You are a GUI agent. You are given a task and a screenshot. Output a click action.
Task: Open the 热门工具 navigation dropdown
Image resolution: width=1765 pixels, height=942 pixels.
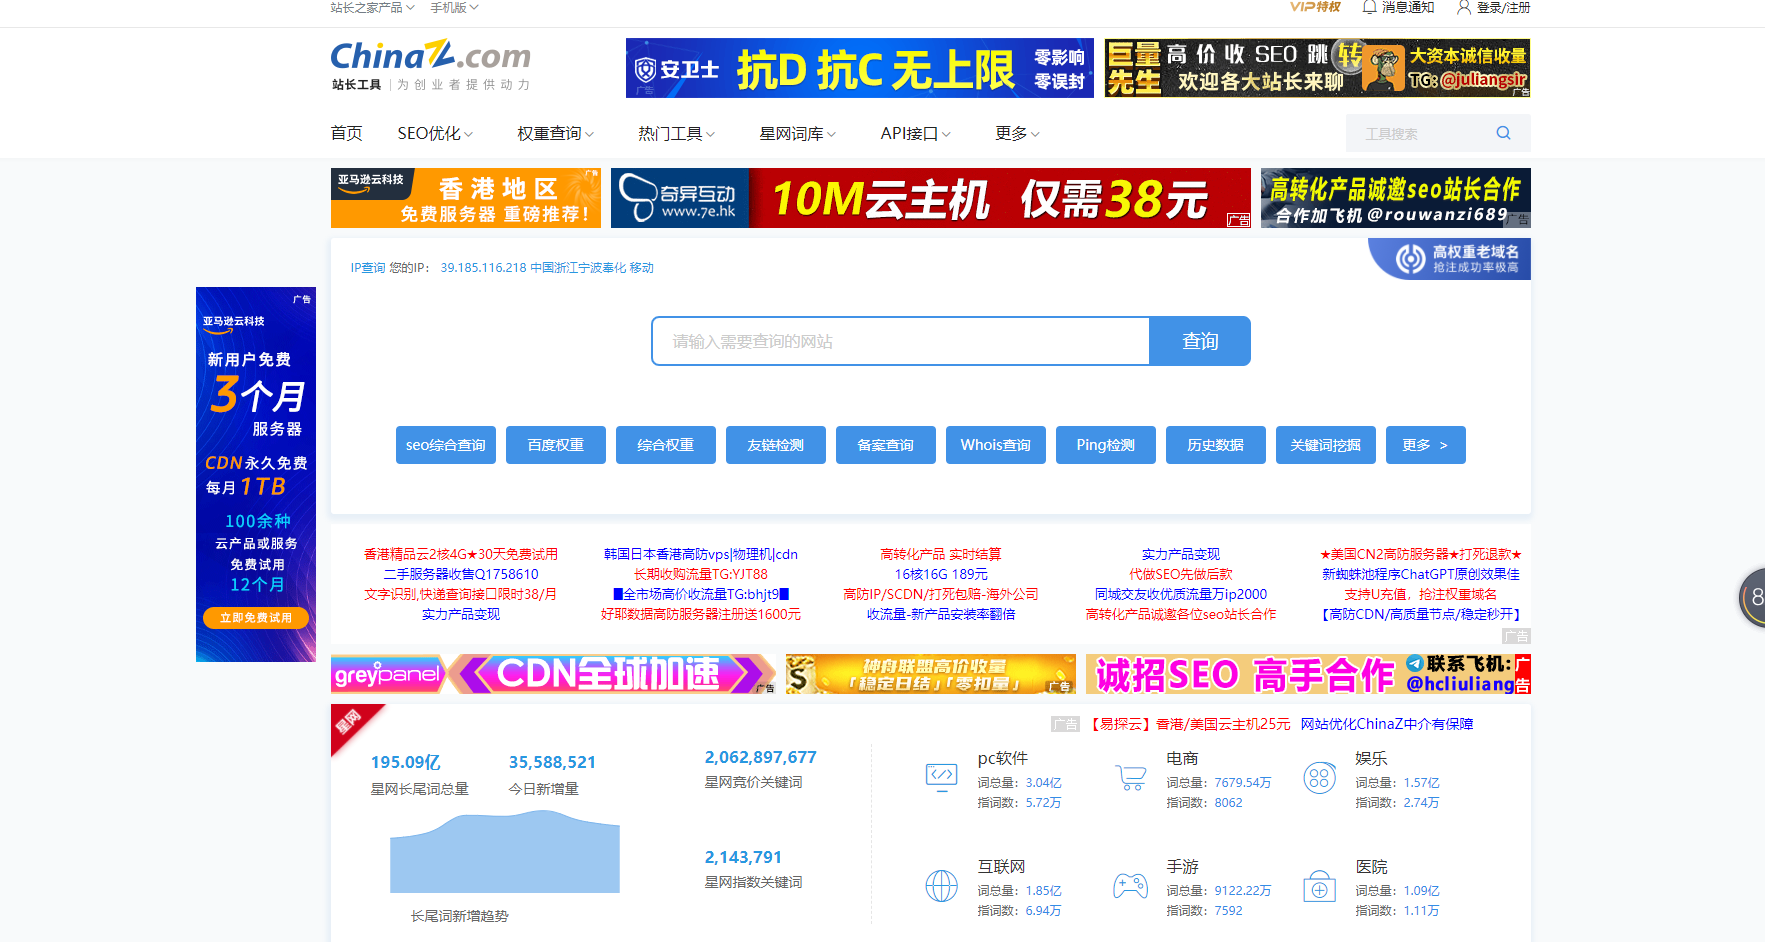pyautogui.click(x=676, y=133)
